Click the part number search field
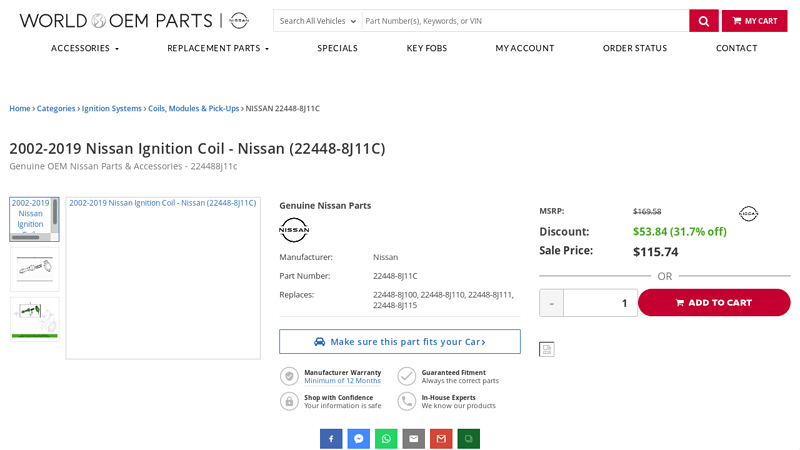This screenshot has height=450, width=800. [x=524, y=21]
